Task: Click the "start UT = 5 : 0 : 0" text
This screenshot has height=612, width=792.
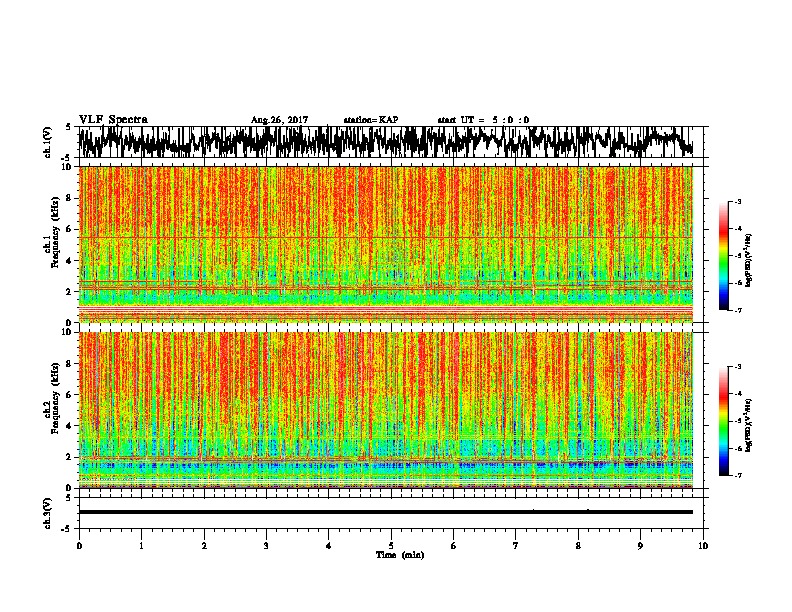Action: click(x=483, y=120)
